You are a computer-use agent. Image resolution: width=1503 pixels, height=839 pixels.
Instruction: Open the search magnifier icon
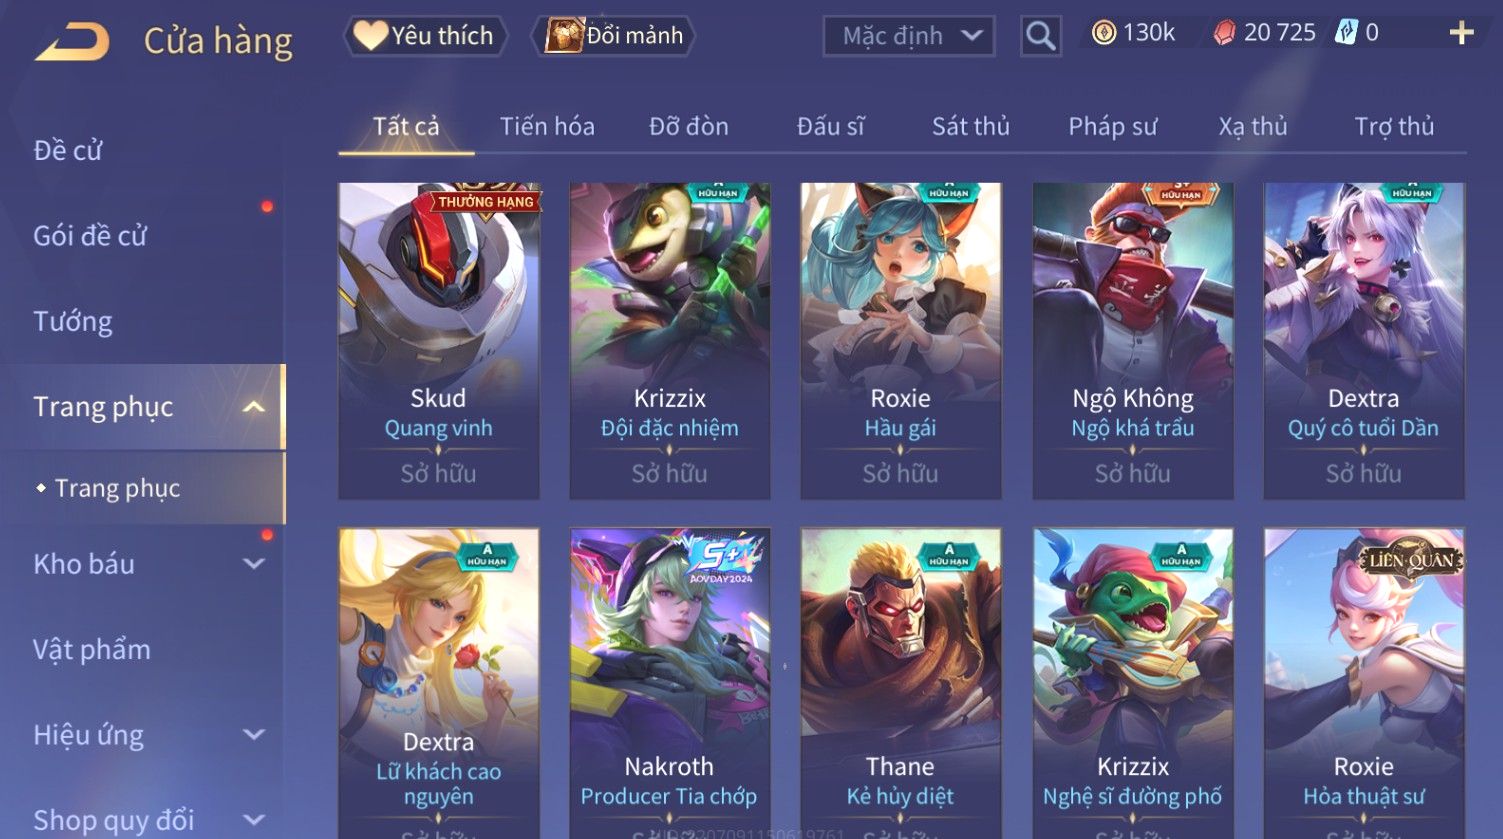[x=1040, y=36]
